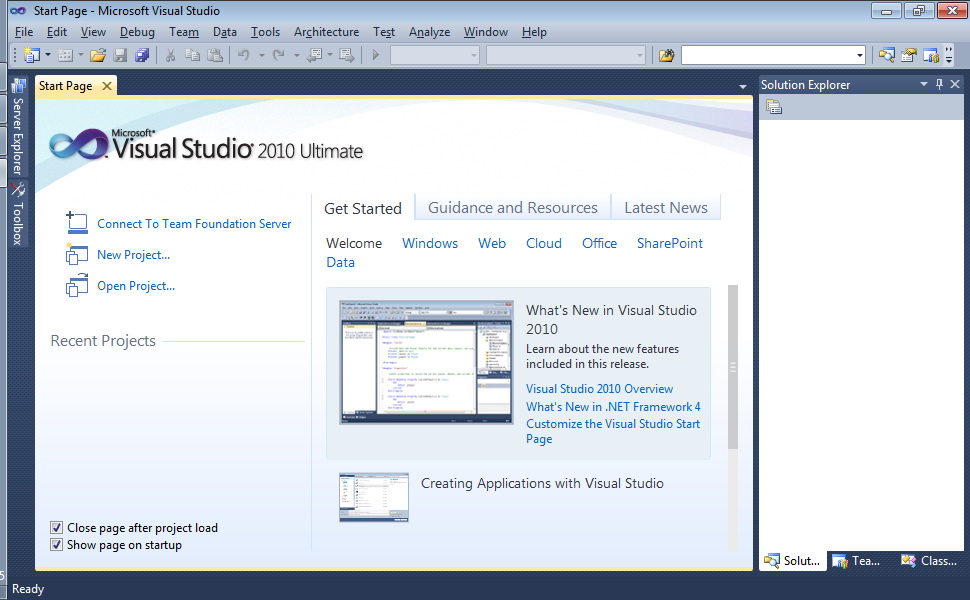Open the Navigate Backward dropdown arrow
This screenshot has height=600, width=970.
[x=330, y=55]
